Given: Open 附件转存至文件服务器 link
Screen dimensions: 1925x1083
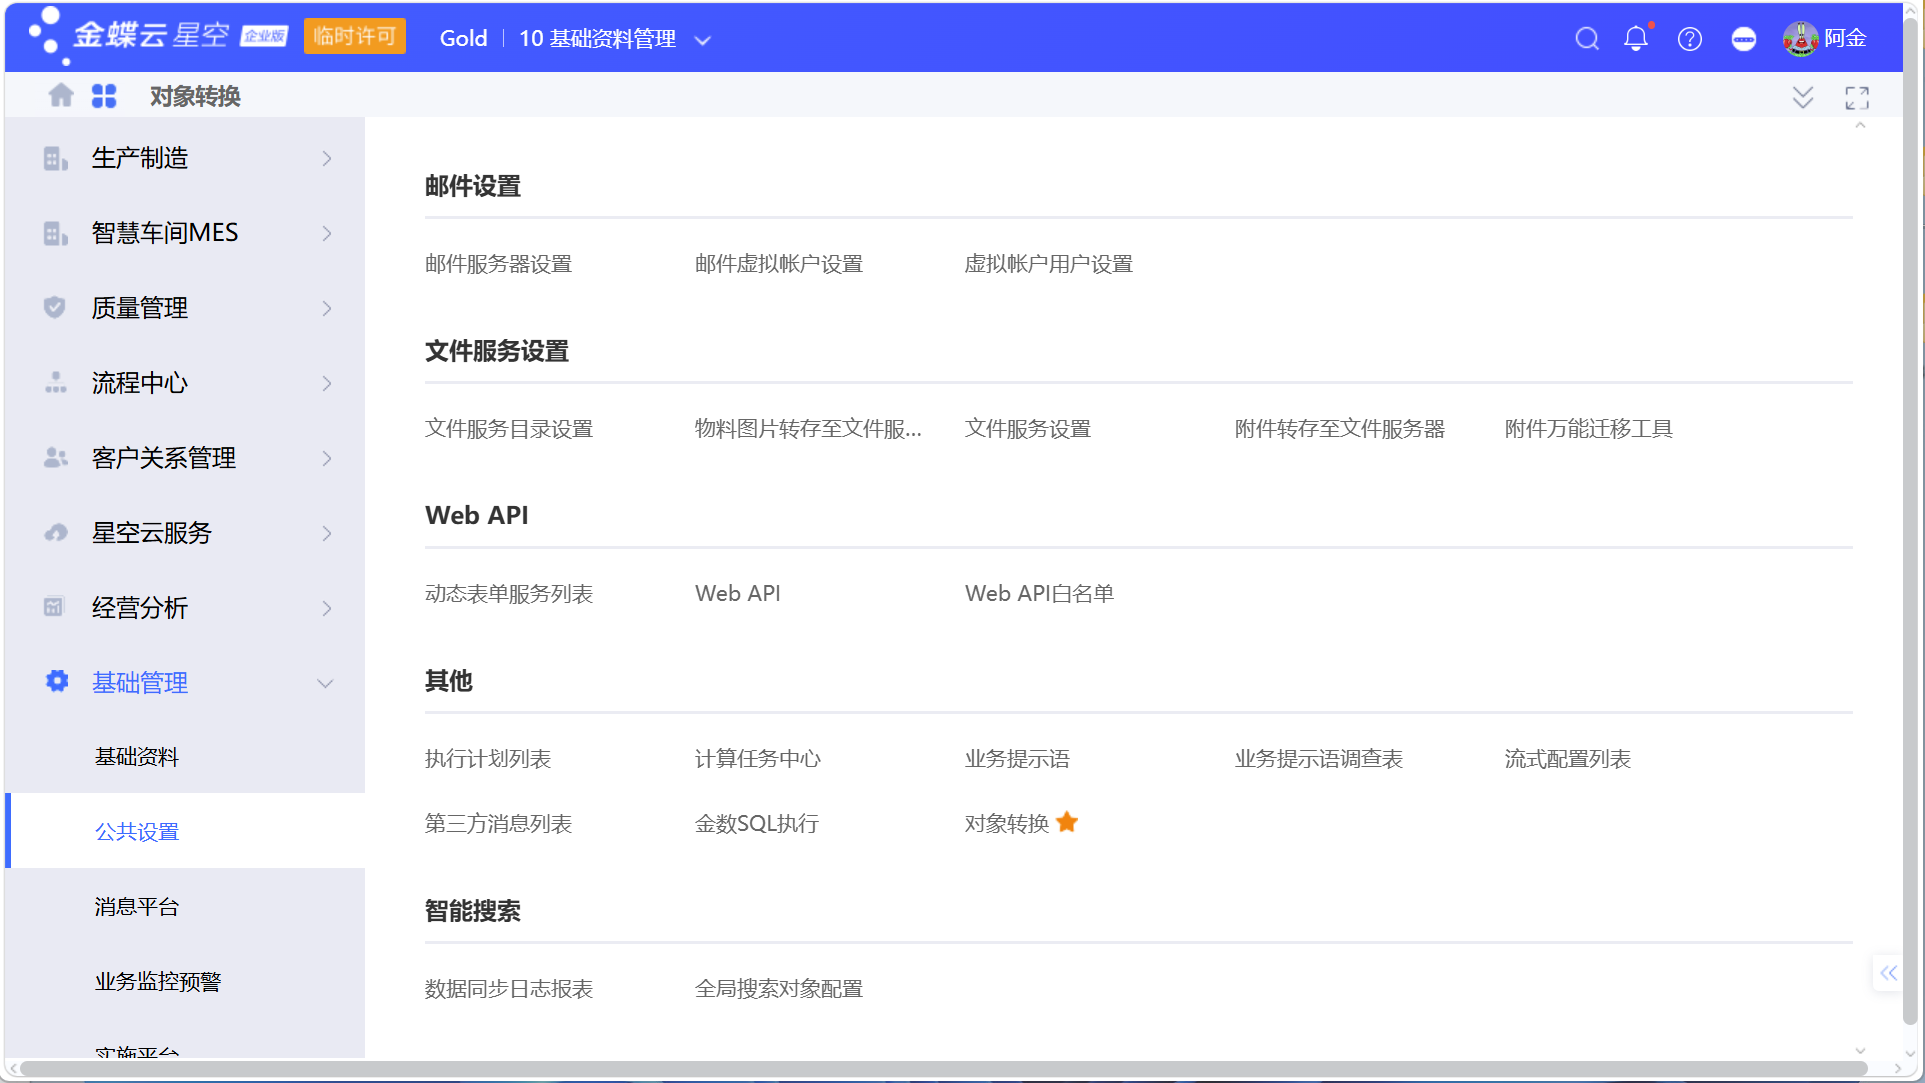Looking at the screenshot, I should coord(1340,429).
